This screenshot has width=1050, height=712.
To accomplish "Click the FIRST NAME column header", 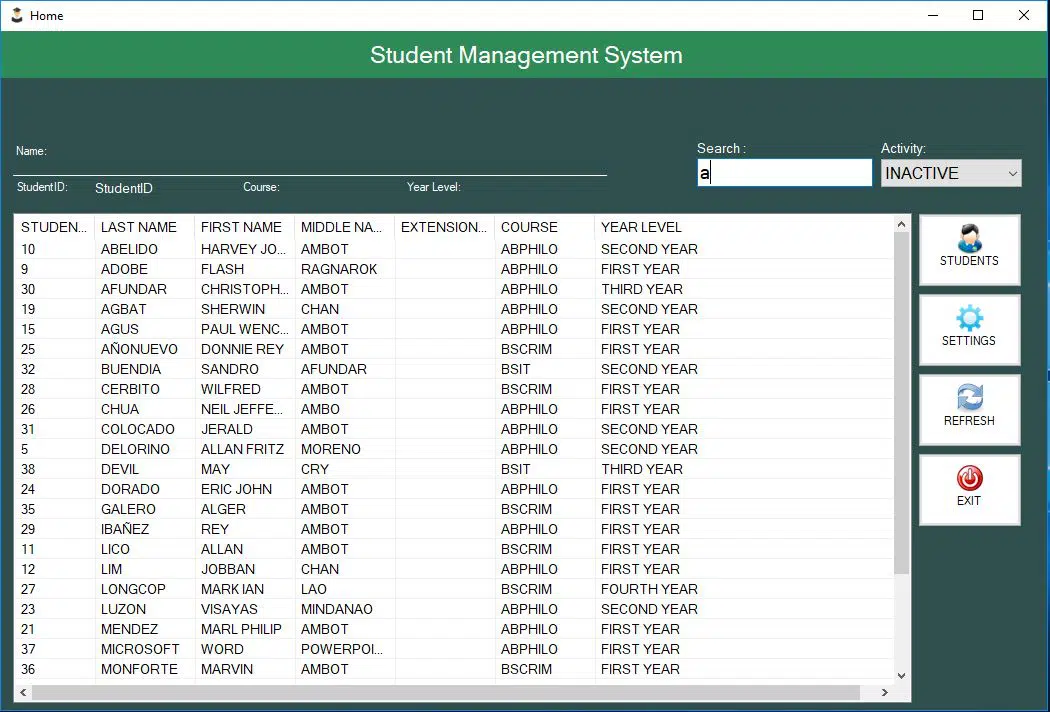I will tap(241, 227).
